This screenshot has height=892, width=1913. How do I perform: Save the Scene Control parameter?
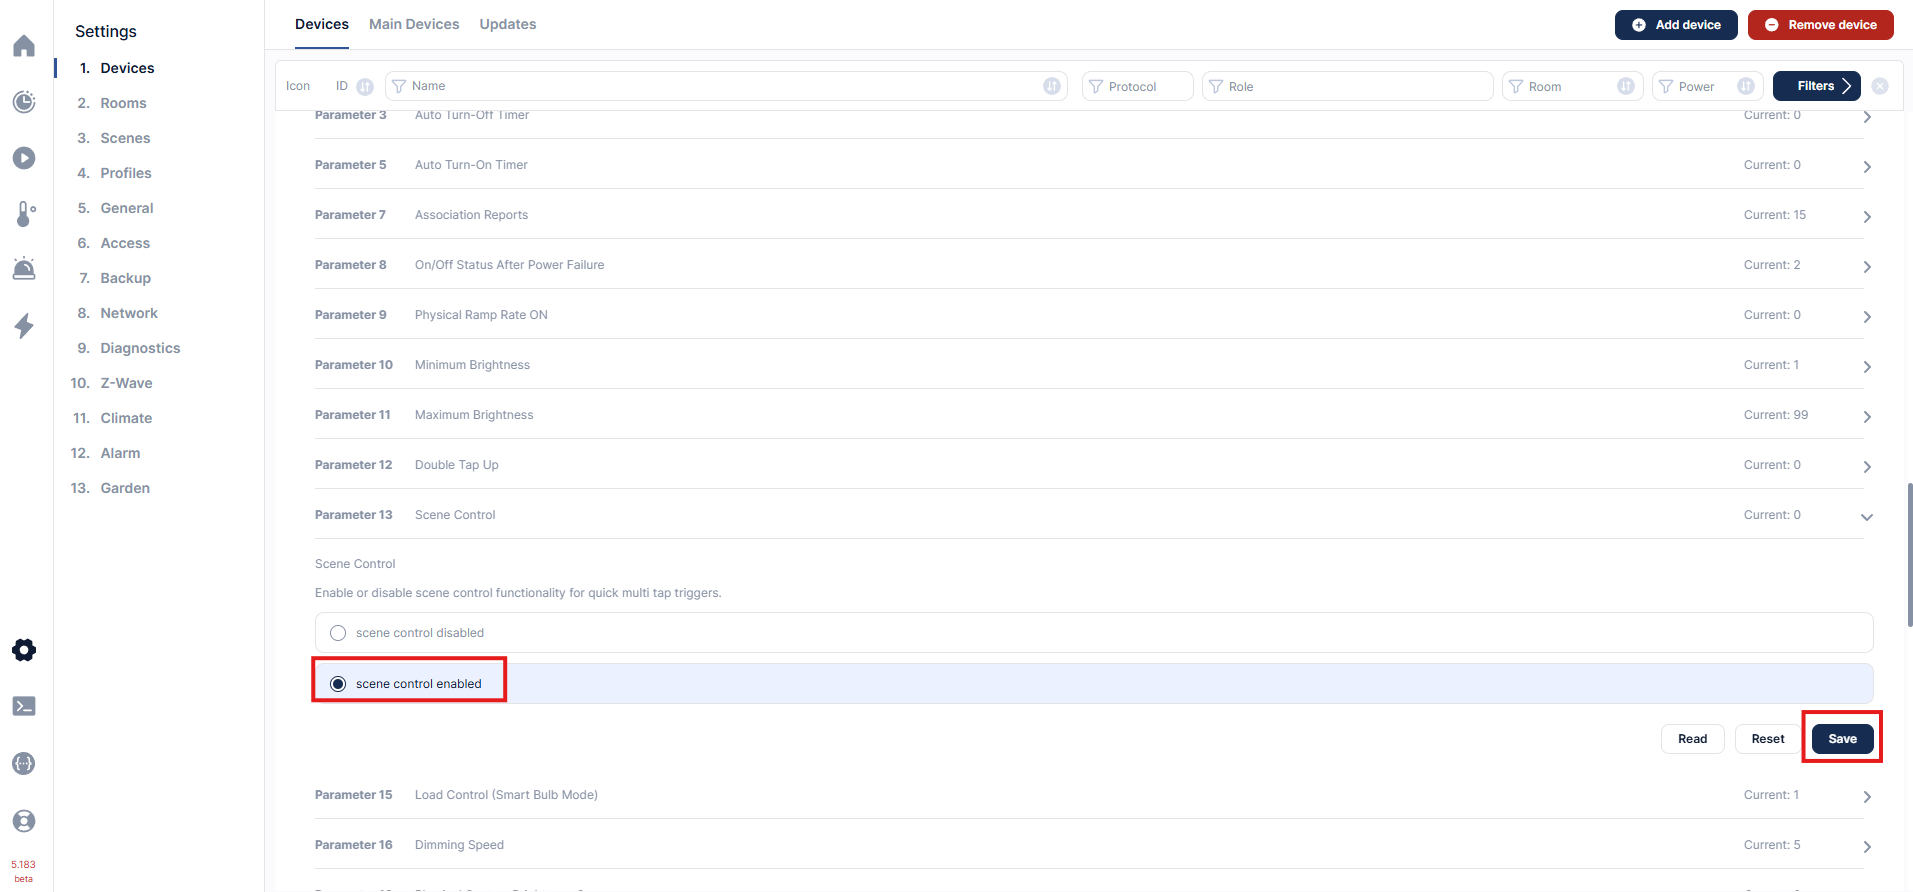[1843, 739]
